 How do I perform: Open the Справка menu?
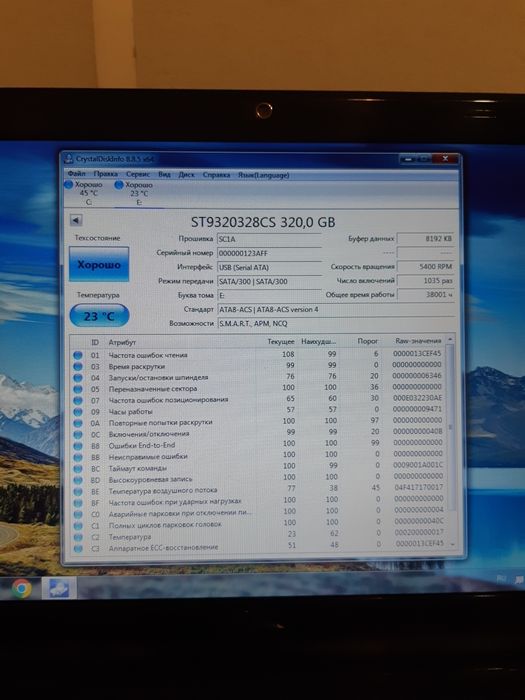click(216, 175)
